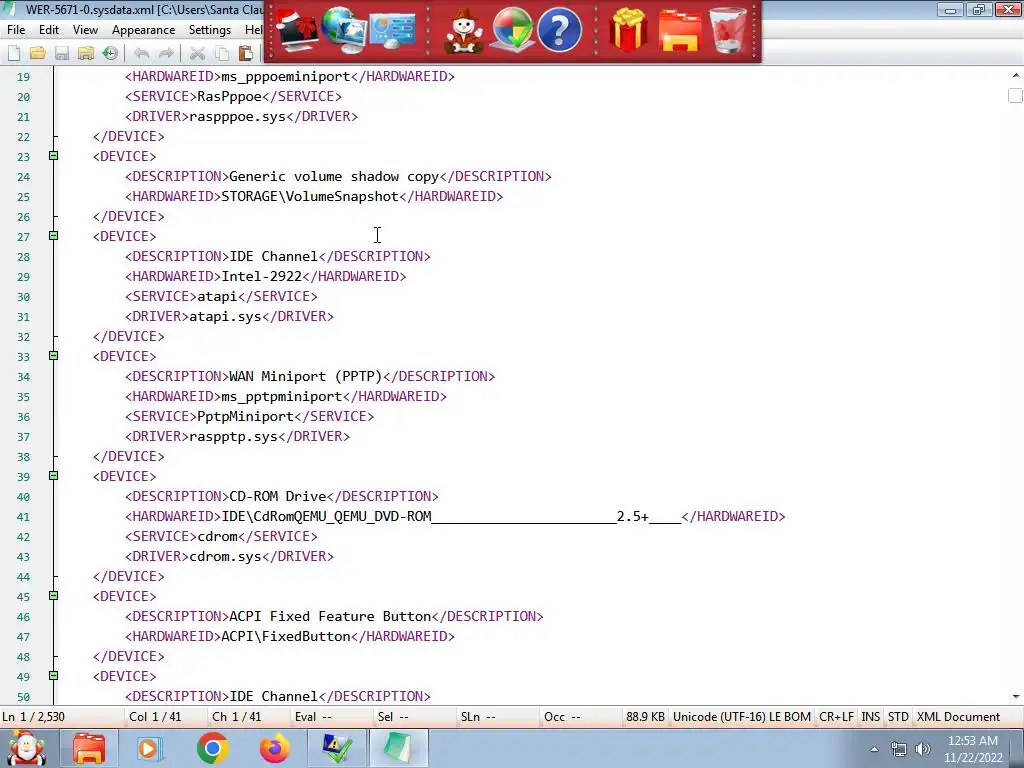Click the snowman dock icon
1024x768 pixels.
click(463, 30)
